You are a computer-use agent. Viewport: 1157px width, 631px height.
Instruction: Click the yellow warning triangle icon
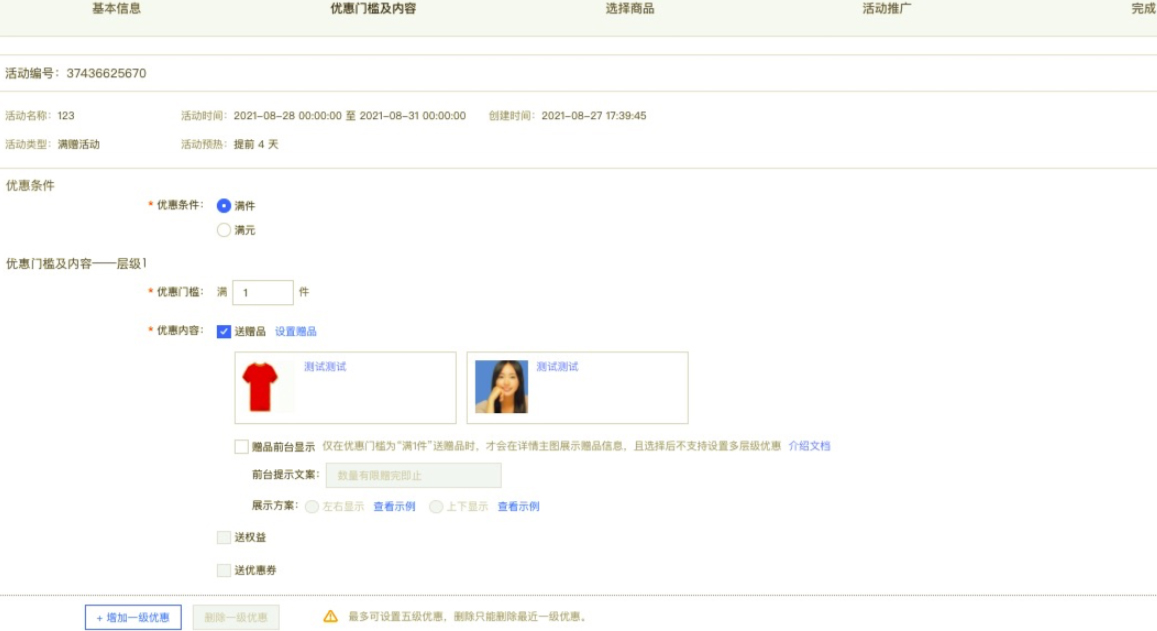[330, 617]
